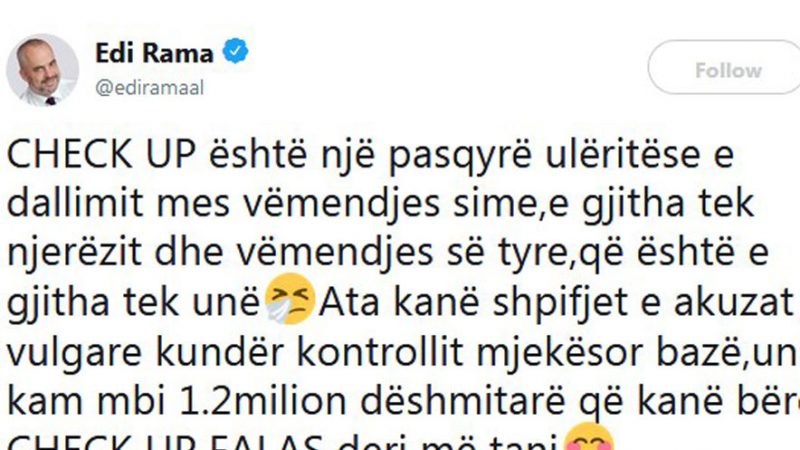This screenshot has width=800, height=450.
Task: Click the word 'dëshmitarë' in the tweet
Action: 463,402
